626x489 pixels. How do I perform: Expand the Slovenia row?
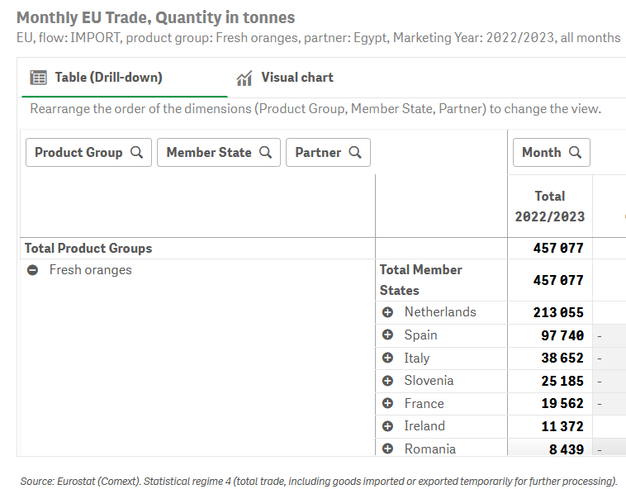(x=388, y=381)
